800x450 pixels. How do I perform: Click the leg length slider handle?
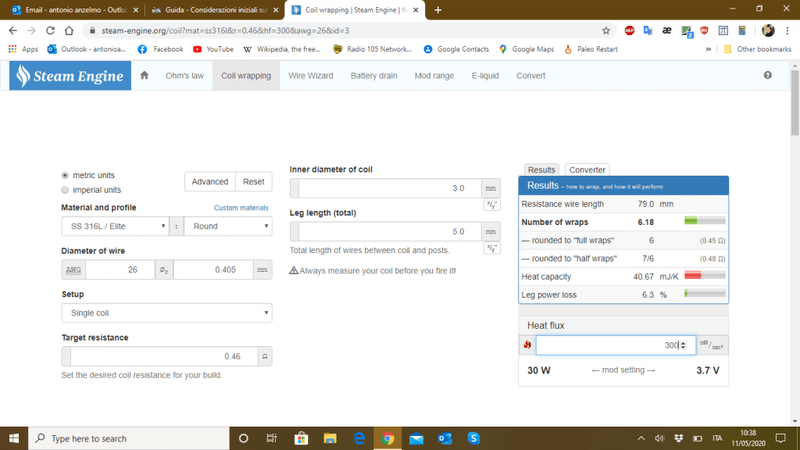tap(294, 232)
